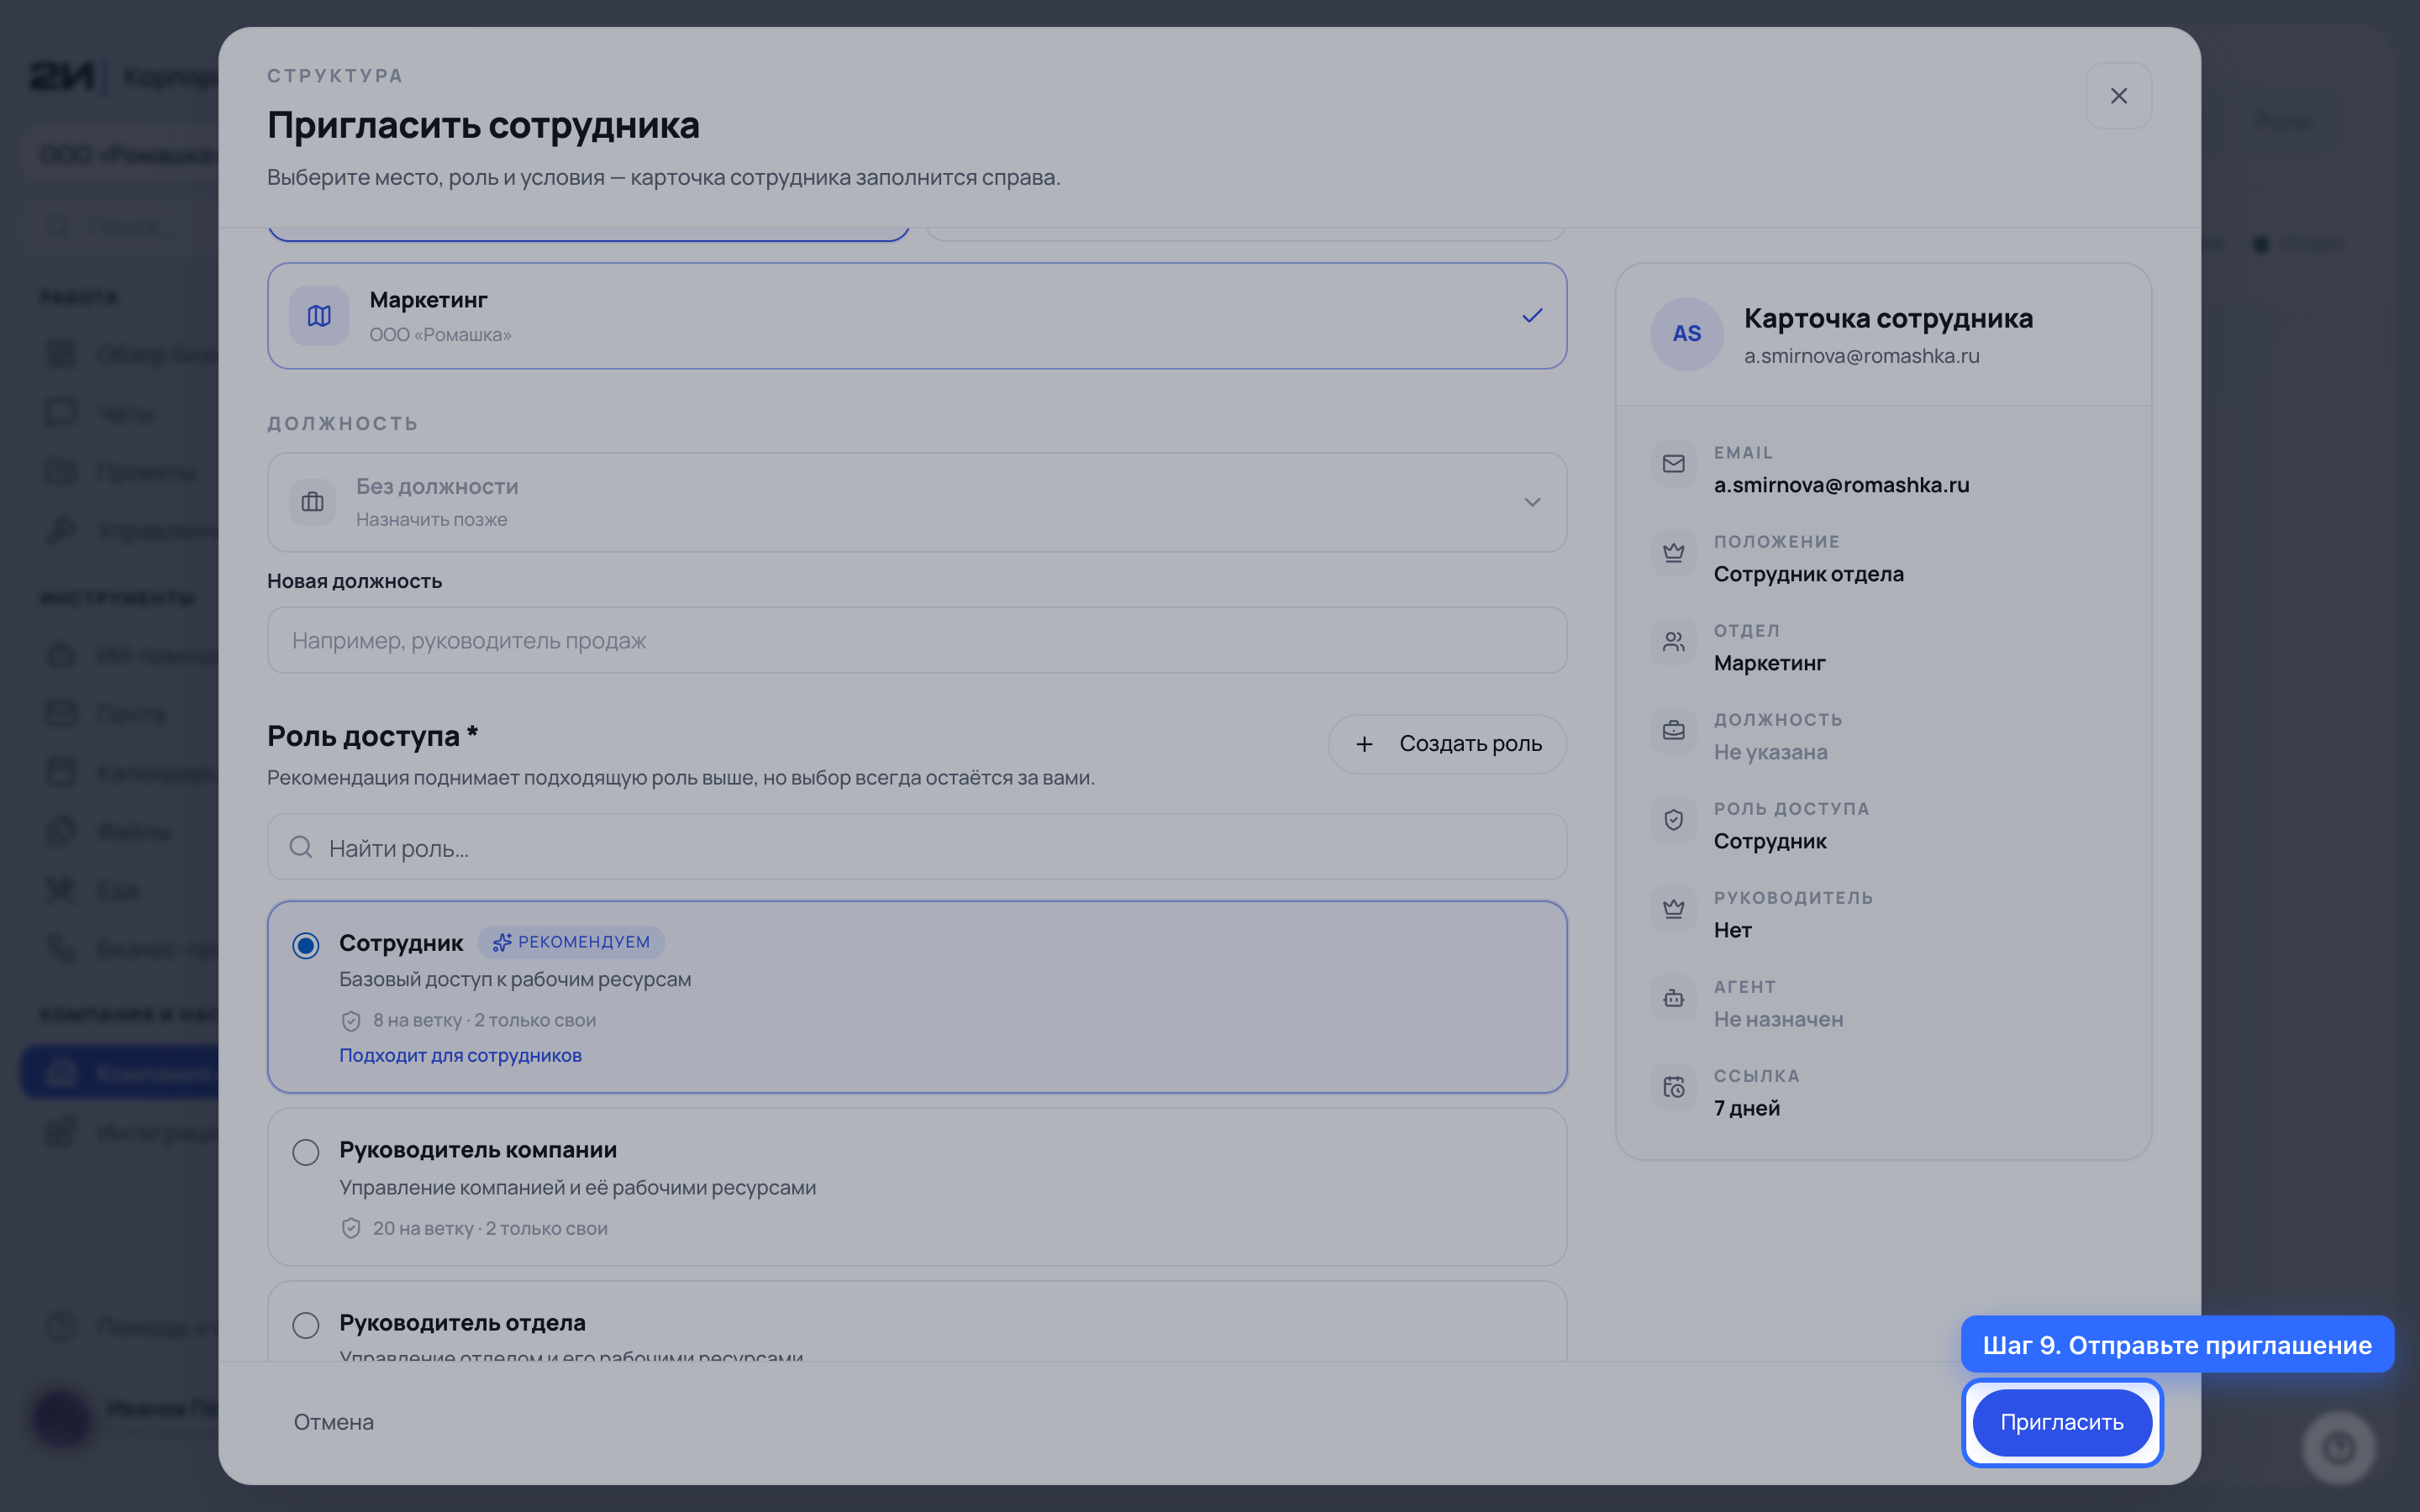Click the Руководитель компании role title
2420x1512 pixels.
pyautogui.click(x=478, y=1150)
